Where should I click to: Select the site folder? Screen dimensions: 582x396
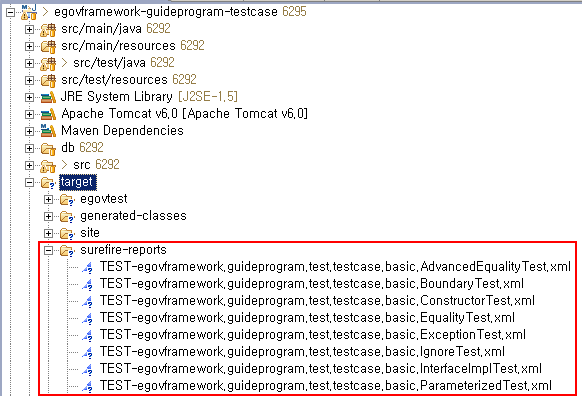click(90, 233)
